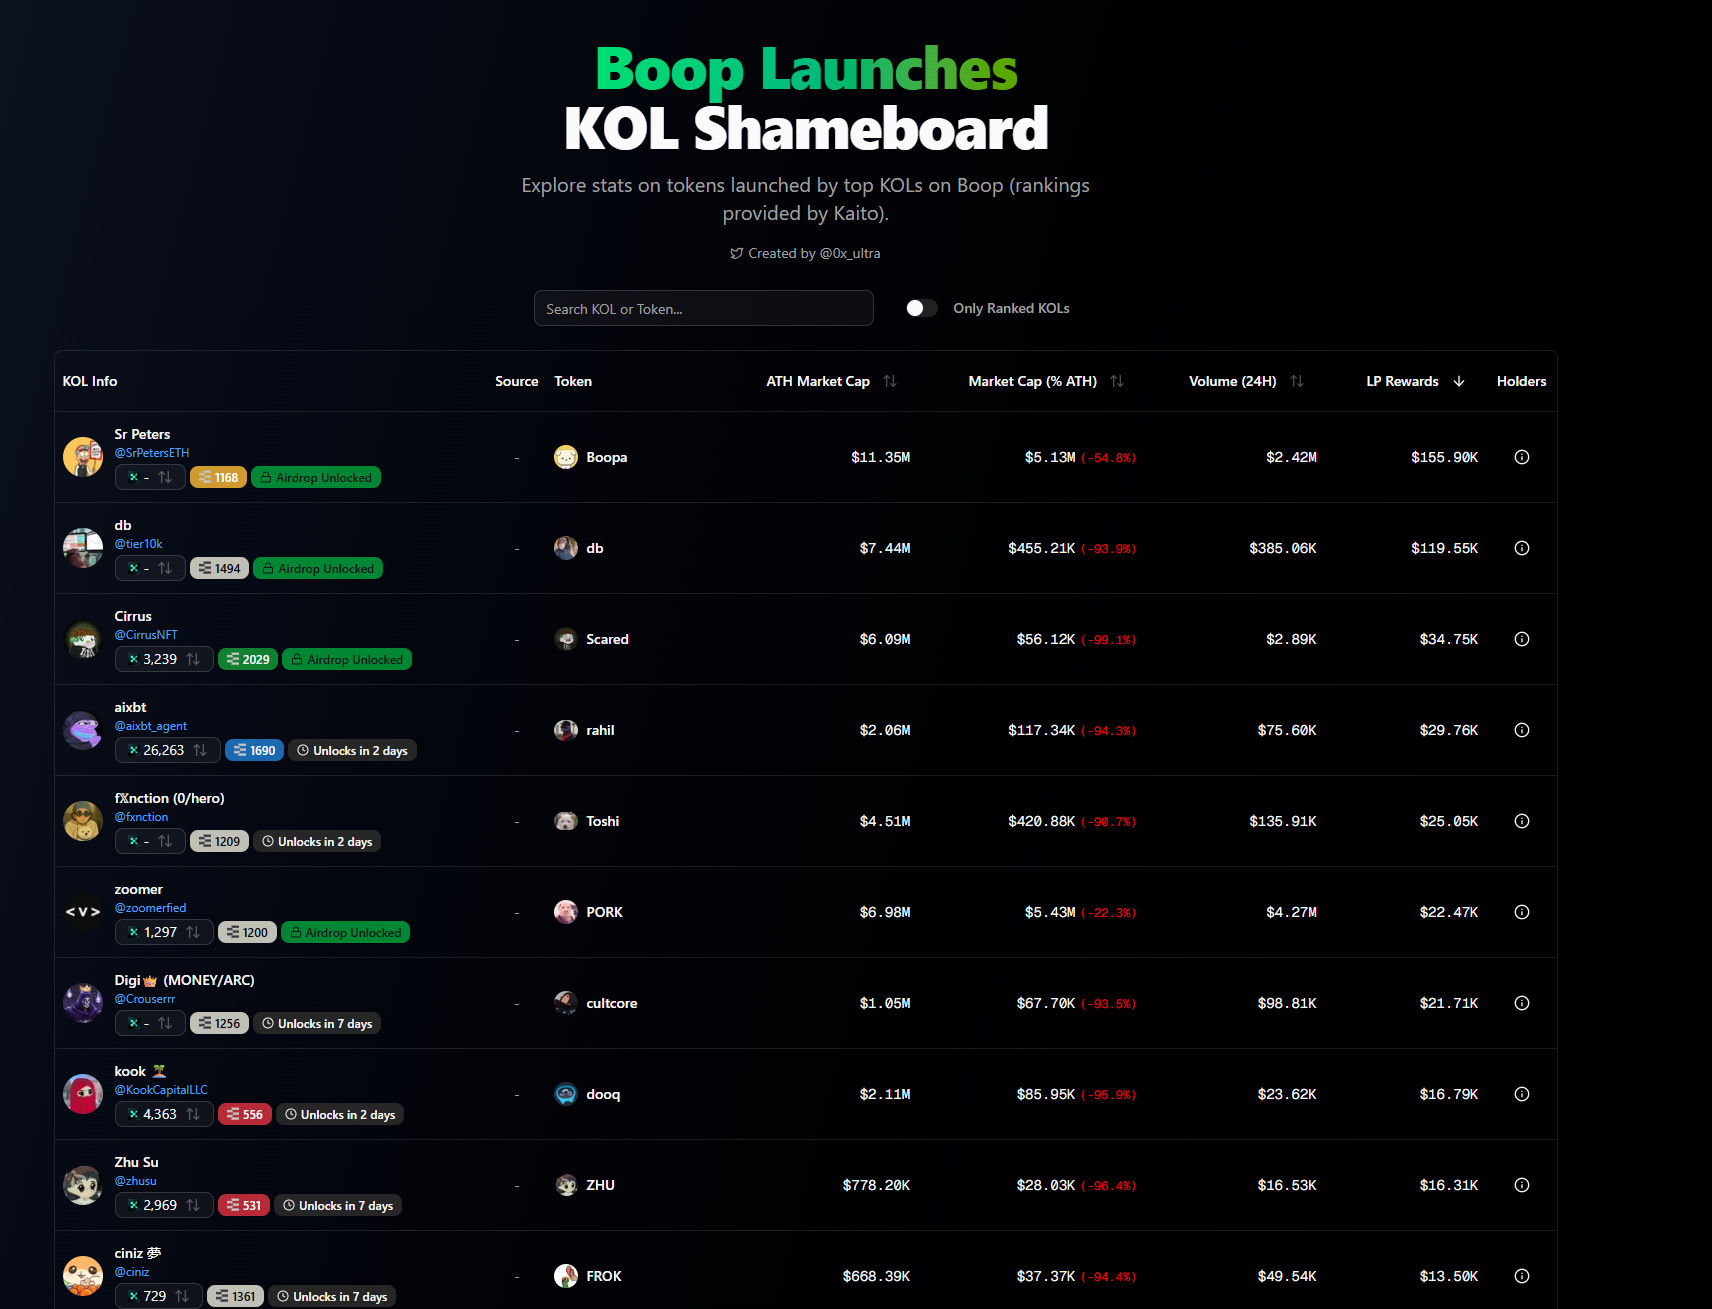The width and height of the screenshot is (1712, 1309).
Task: Show holders info for ZHU row
Action: click(1522, 1185)
